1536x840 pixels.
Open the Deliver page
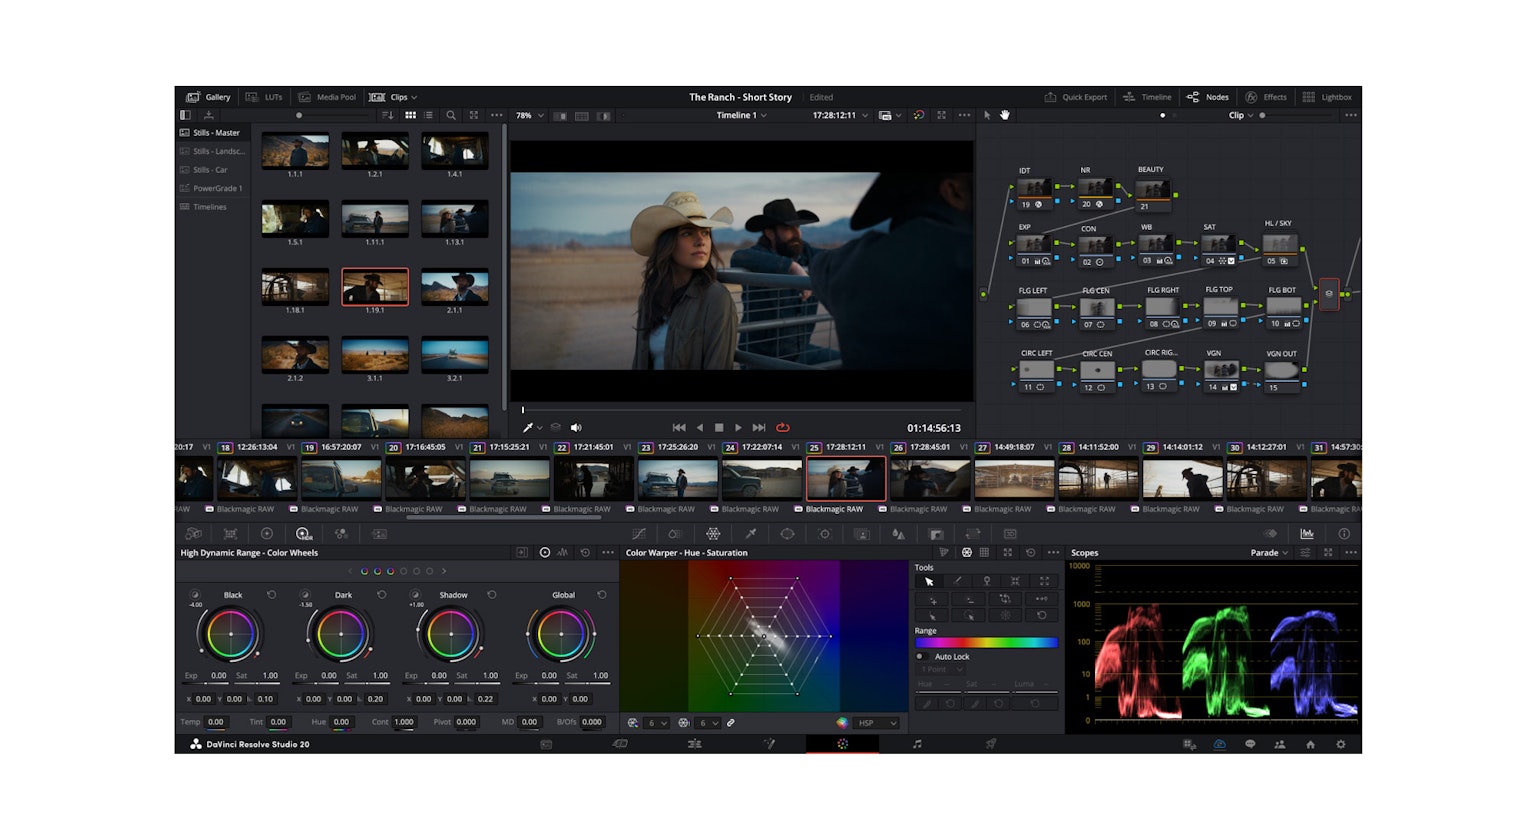(992, 744)
